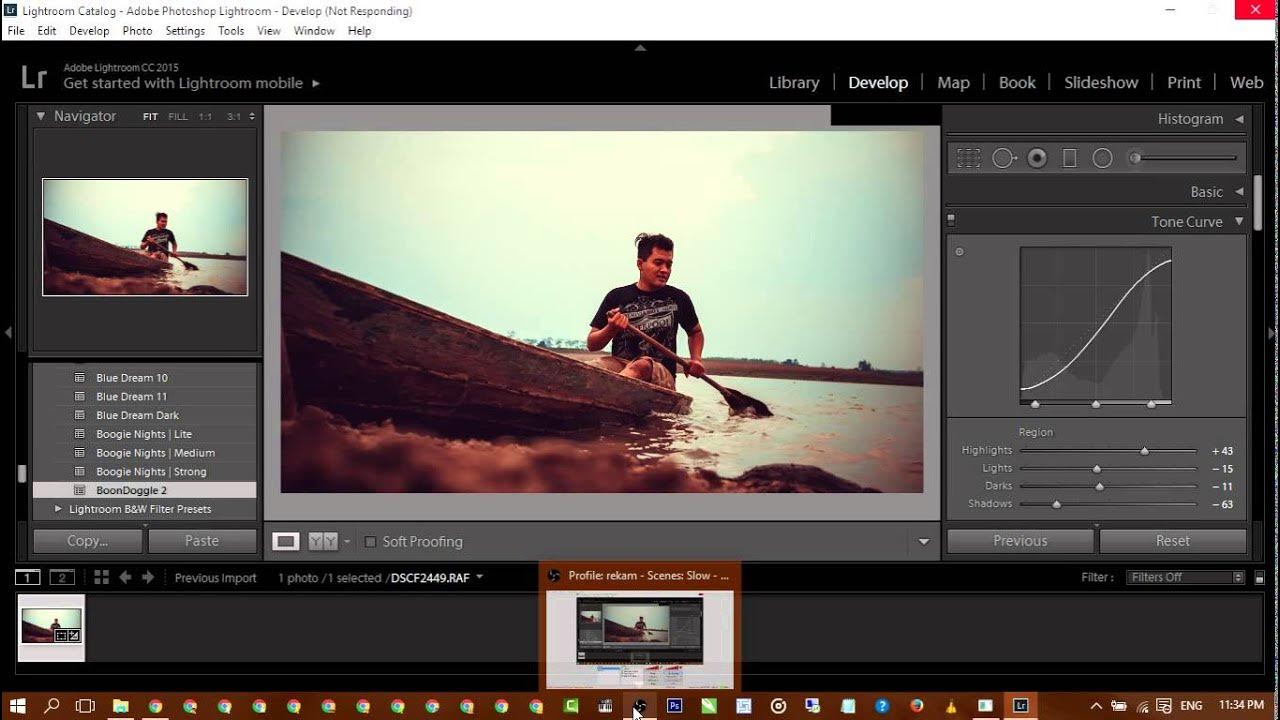Expand the Histogram panel

pos(1239,119)
